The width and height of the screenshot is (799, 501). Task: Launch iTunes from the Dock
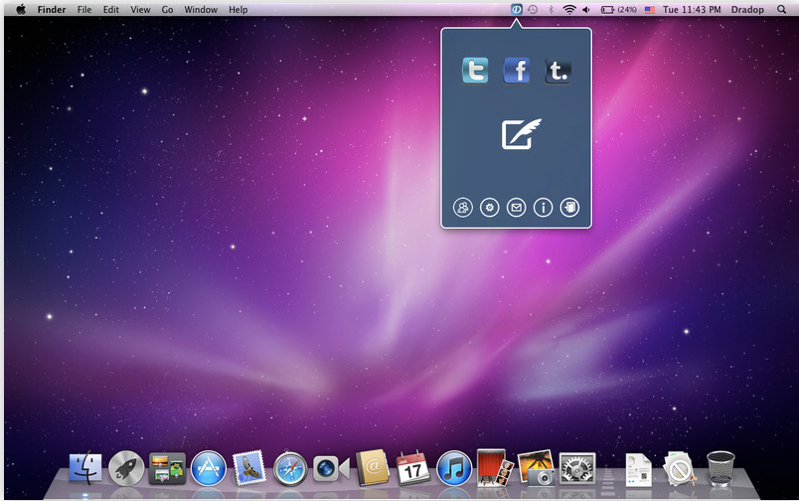[x=454, y=468]
